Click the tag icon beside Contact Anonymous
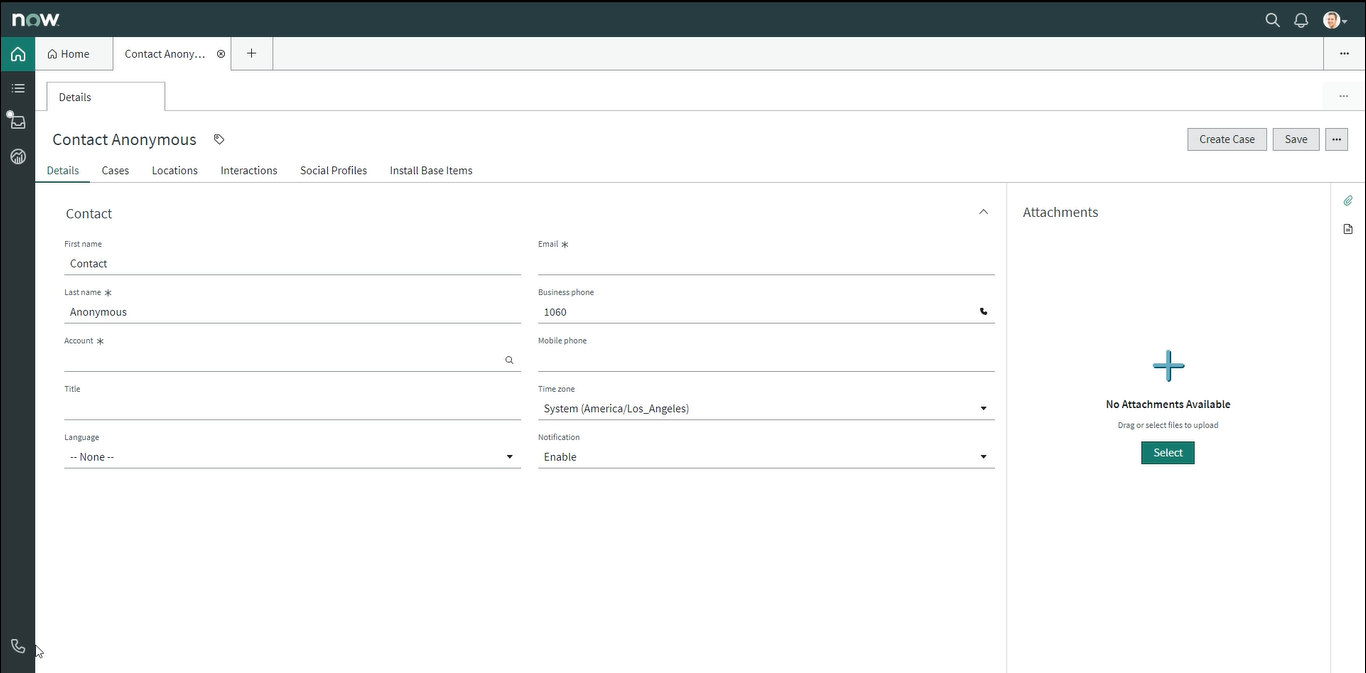 pos(219,140)
